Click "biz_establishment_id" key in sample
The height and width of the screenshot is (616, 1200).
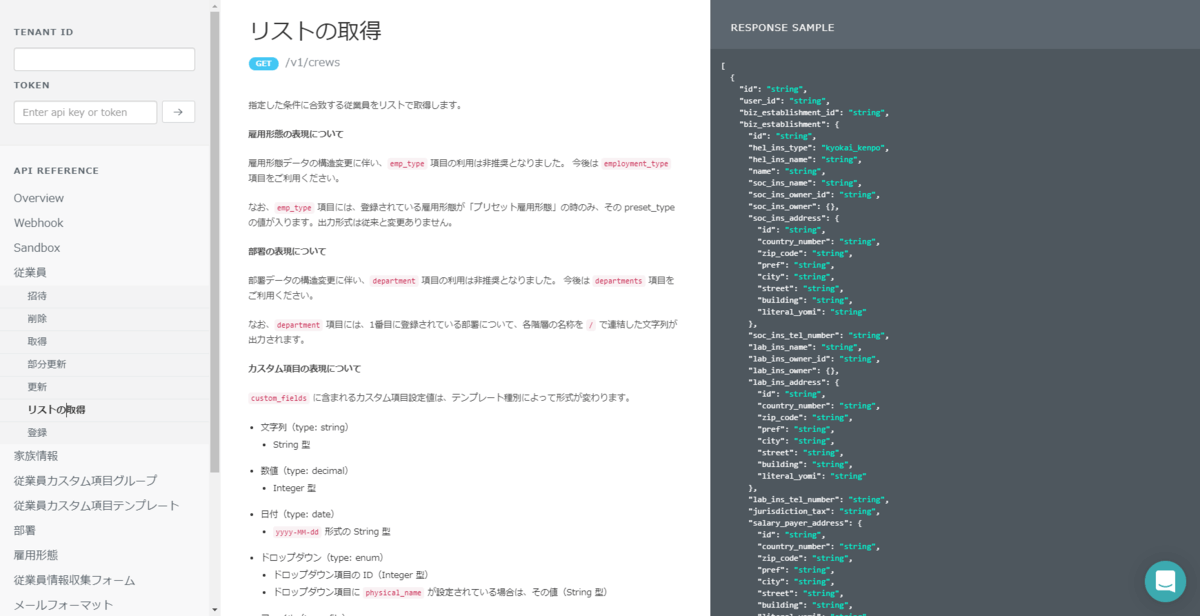(x=791, y=113)
